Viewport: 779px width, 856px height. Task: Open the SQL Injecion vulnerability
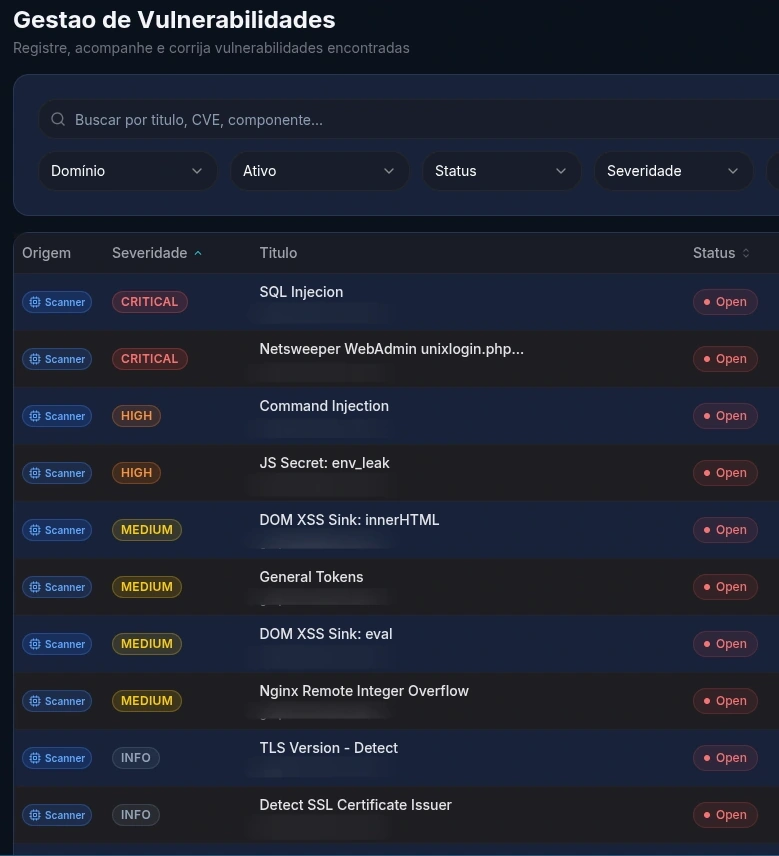point(301,292)
